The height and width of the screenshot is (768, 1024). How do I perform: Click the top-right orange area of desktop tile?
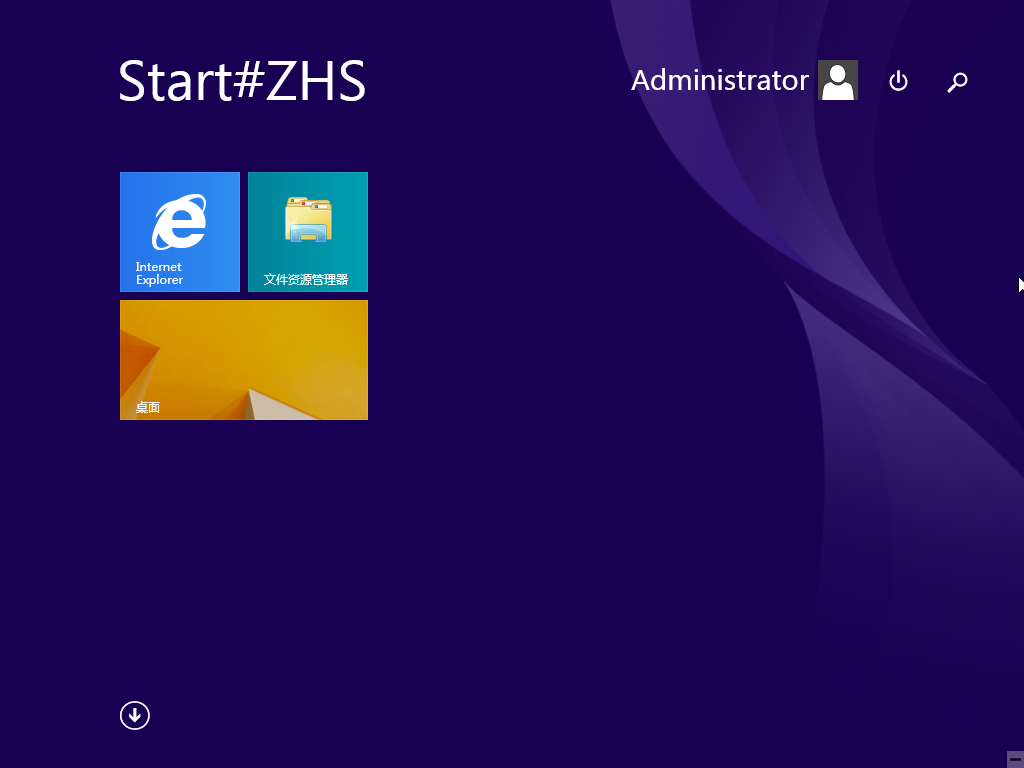coord(330,325)
